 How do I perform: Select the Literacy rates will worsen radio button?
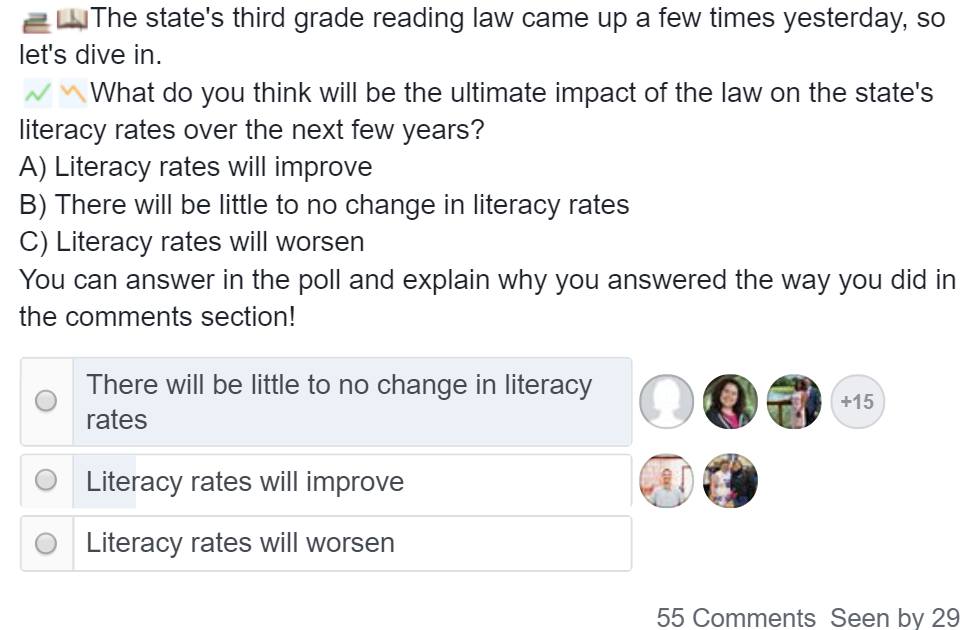click(x=45, y=543)
